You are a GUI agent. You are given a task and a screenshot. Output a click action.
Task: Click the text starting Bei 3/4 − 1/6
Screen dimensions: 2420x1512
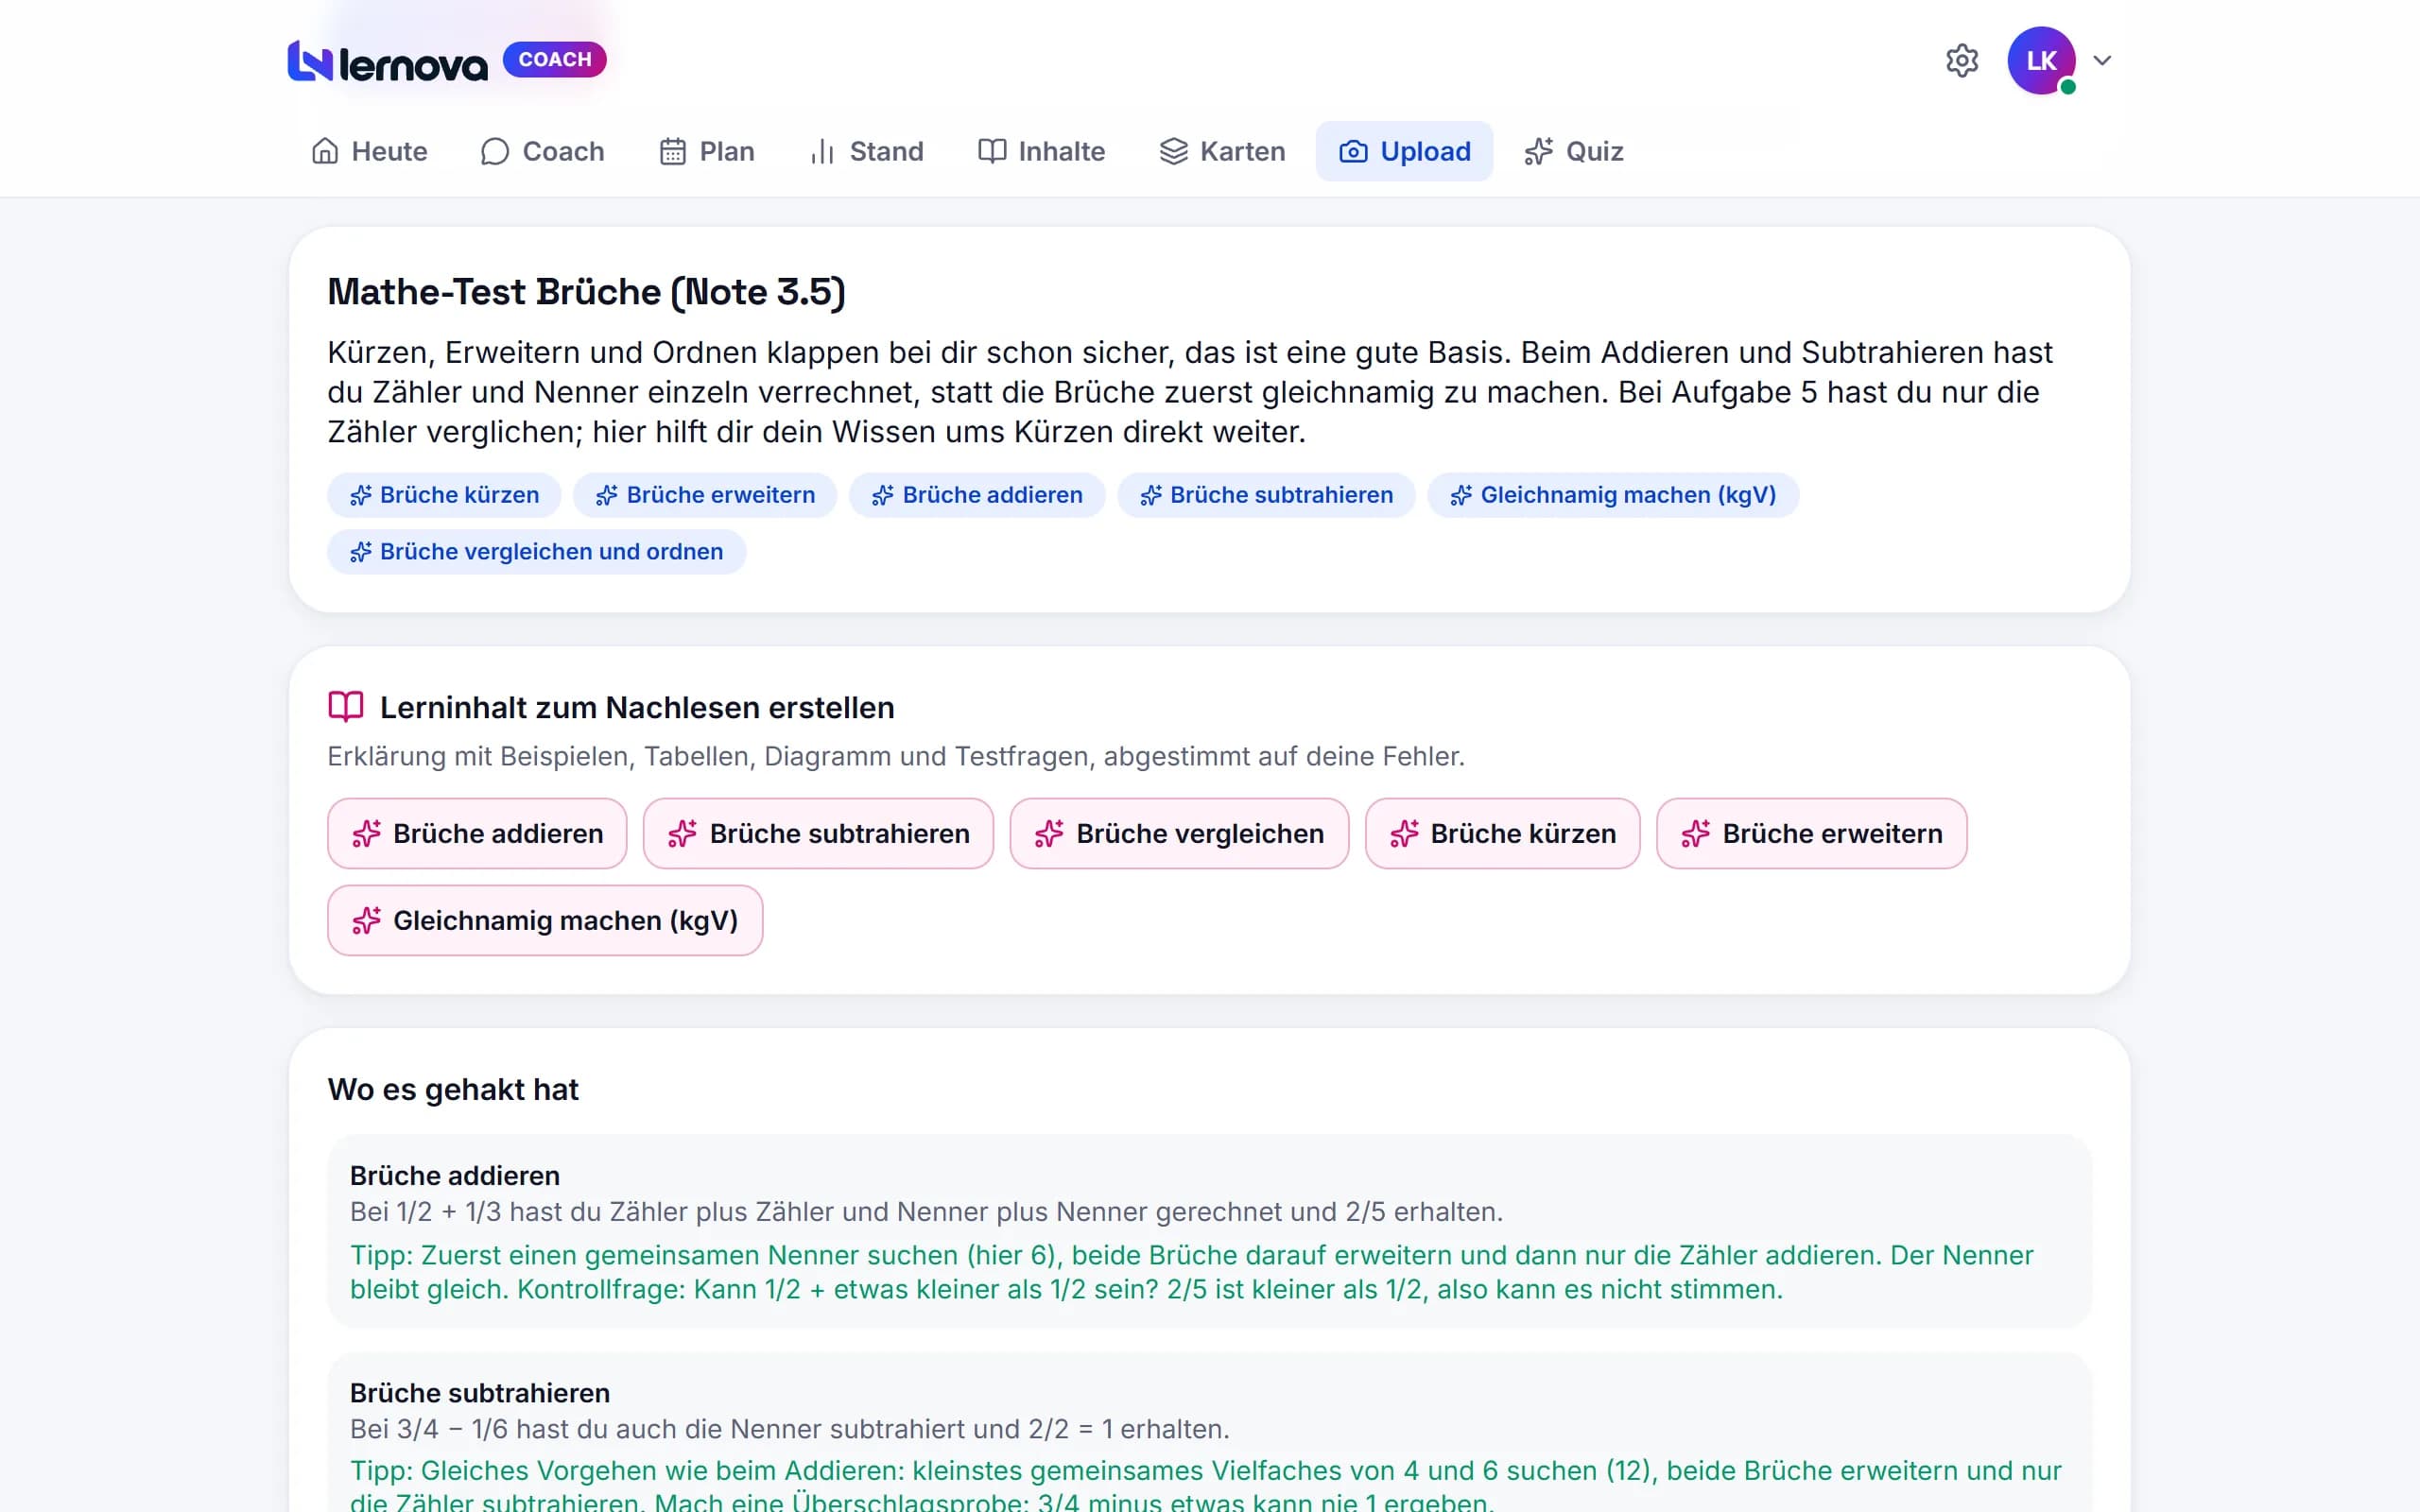pyautogui.click(x=790, y=1429)
